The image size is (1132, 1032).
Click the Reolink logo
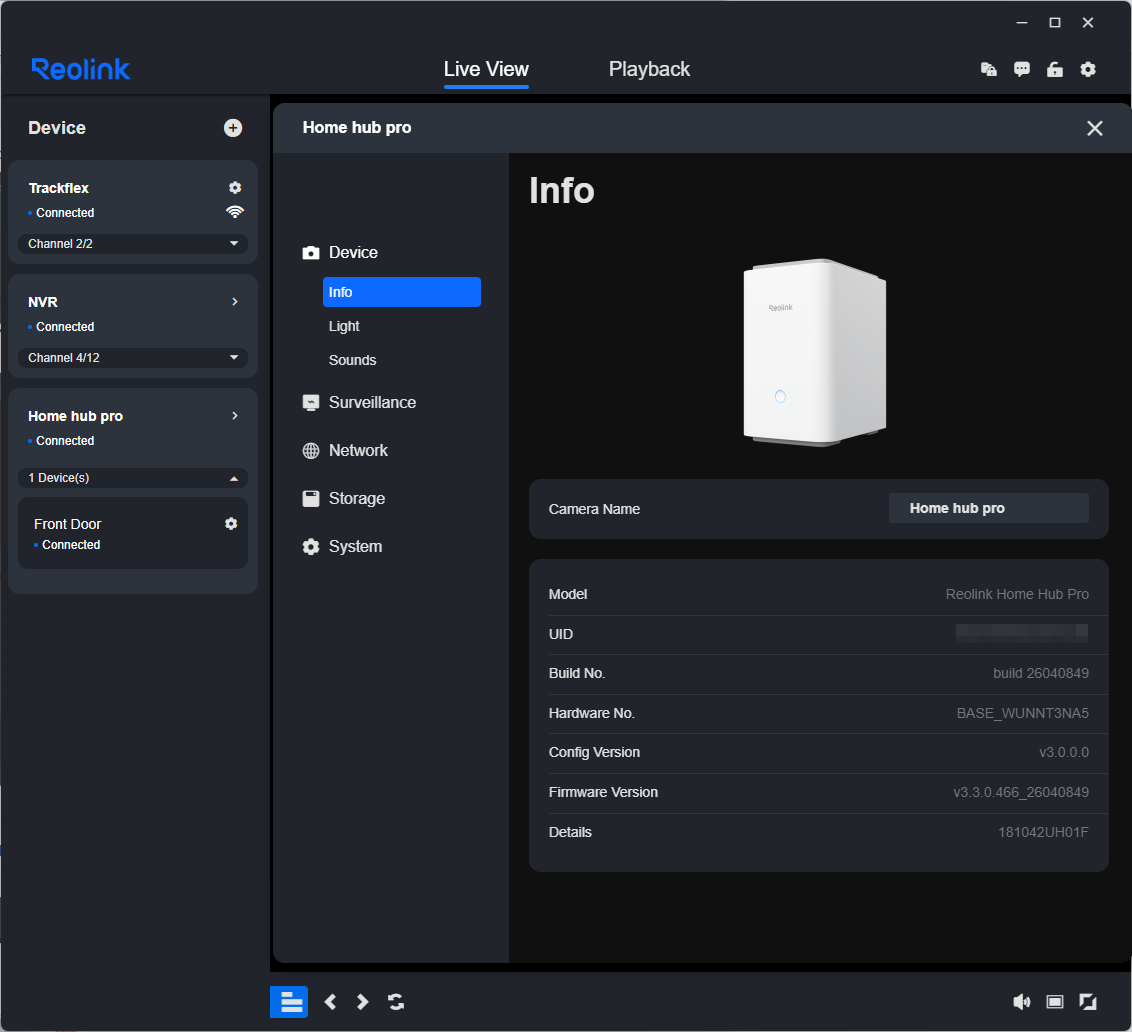(x=80, y=69)
